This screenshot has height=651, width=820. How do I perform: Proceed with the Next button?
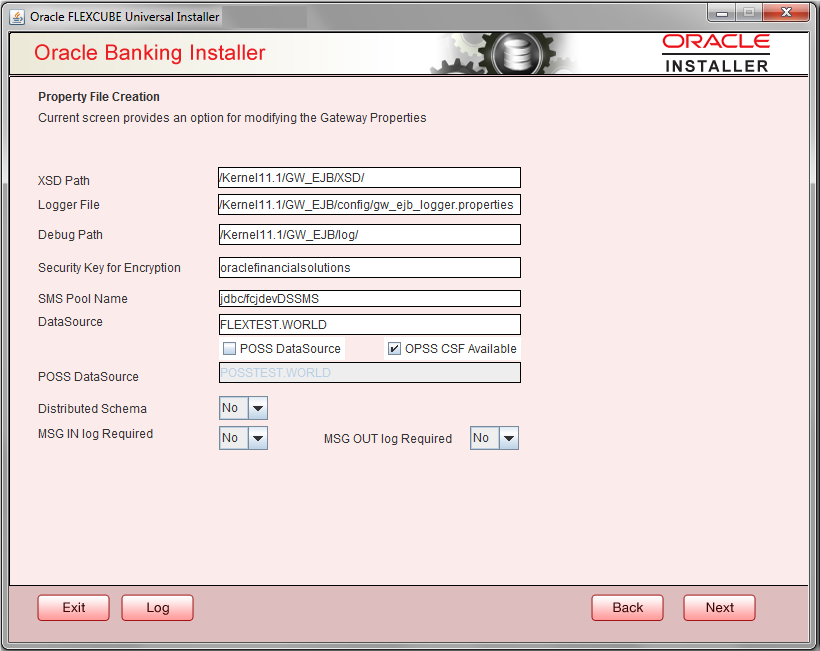coord(720,608)
